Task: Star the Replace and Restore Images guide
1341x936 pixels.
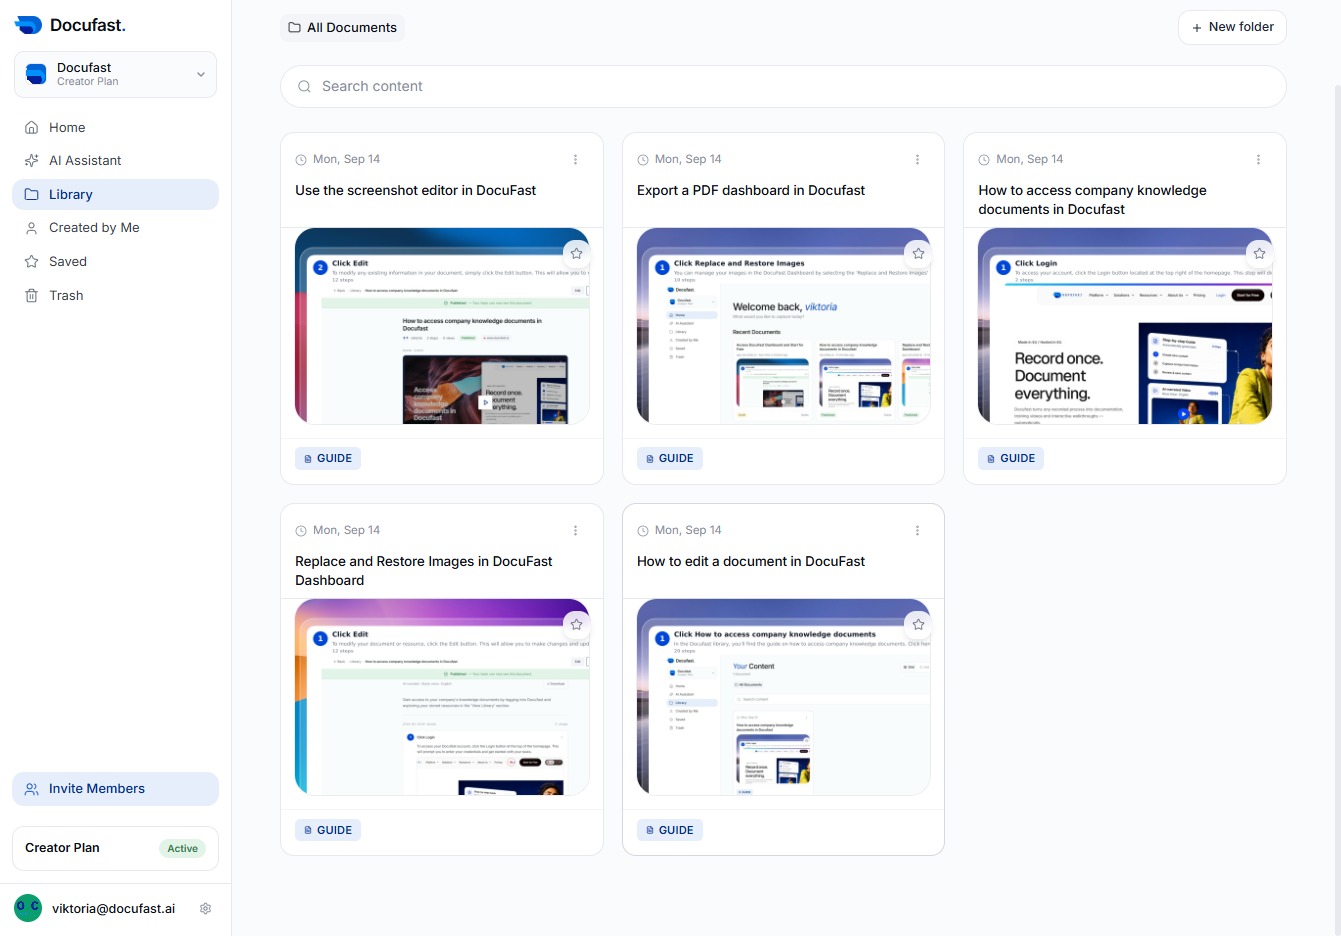Action: 576,624
